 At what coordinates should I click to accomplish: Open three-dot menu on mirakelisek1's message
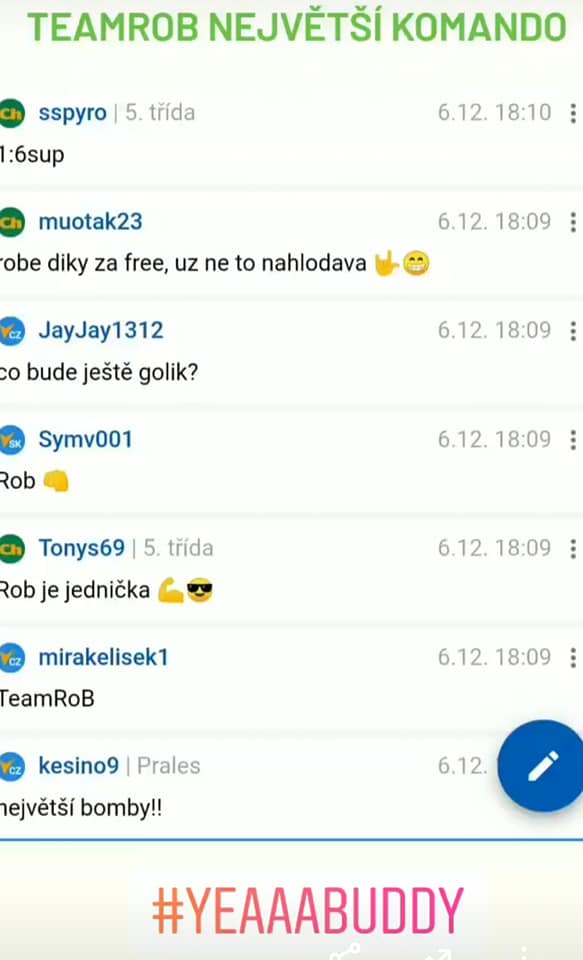573,657
